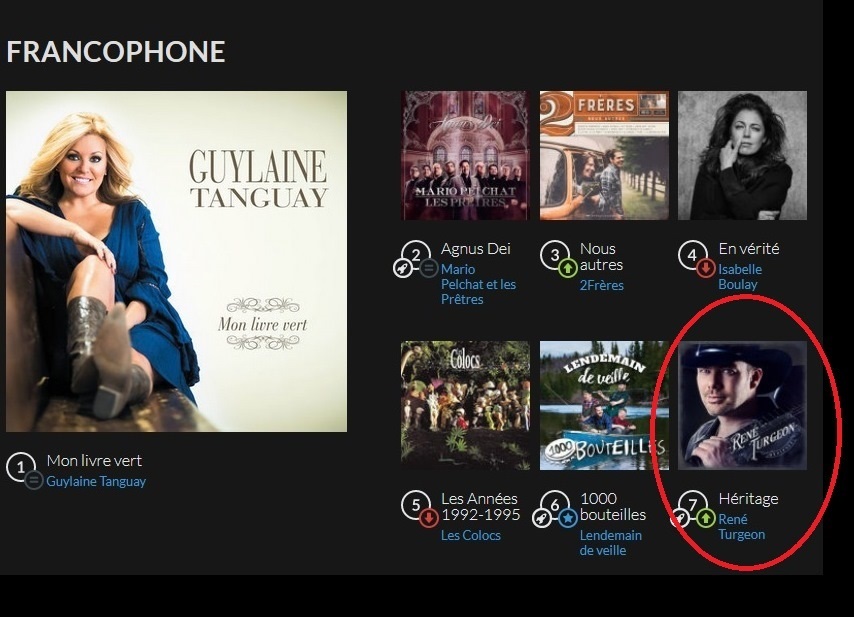Follow the 2Frères artist link

601,285
